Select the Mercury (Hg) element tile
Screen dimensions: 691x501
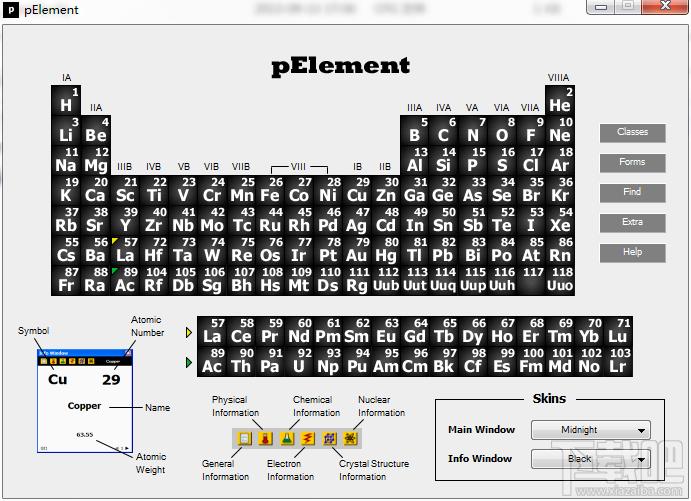[x=386, y=250]
